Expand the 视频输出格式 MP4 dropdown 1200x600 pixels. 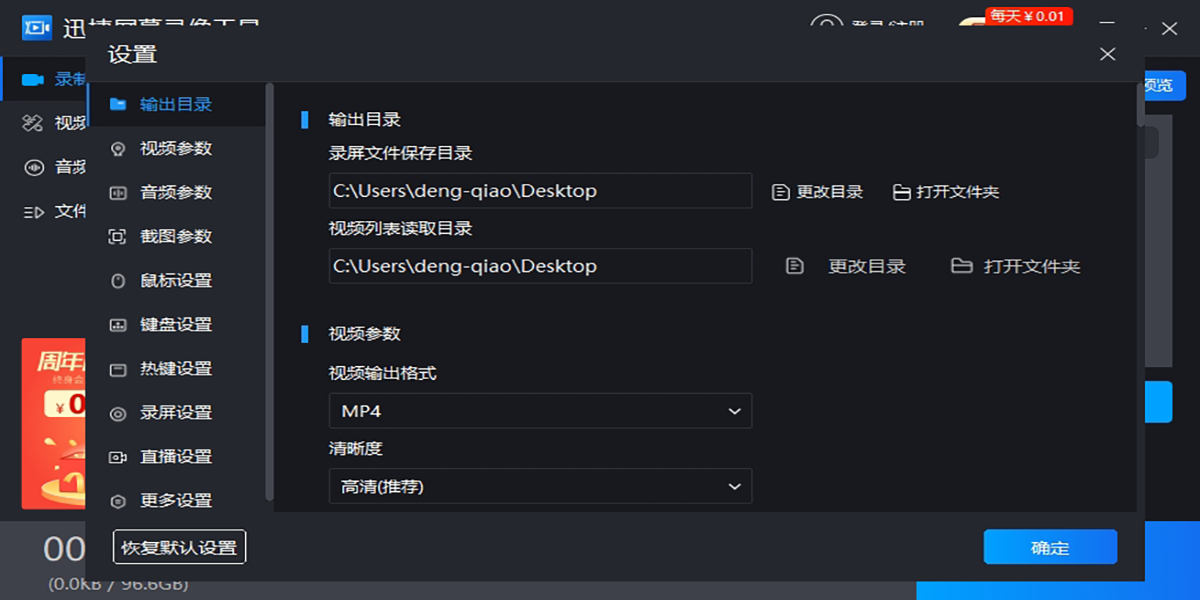[540, 411]
